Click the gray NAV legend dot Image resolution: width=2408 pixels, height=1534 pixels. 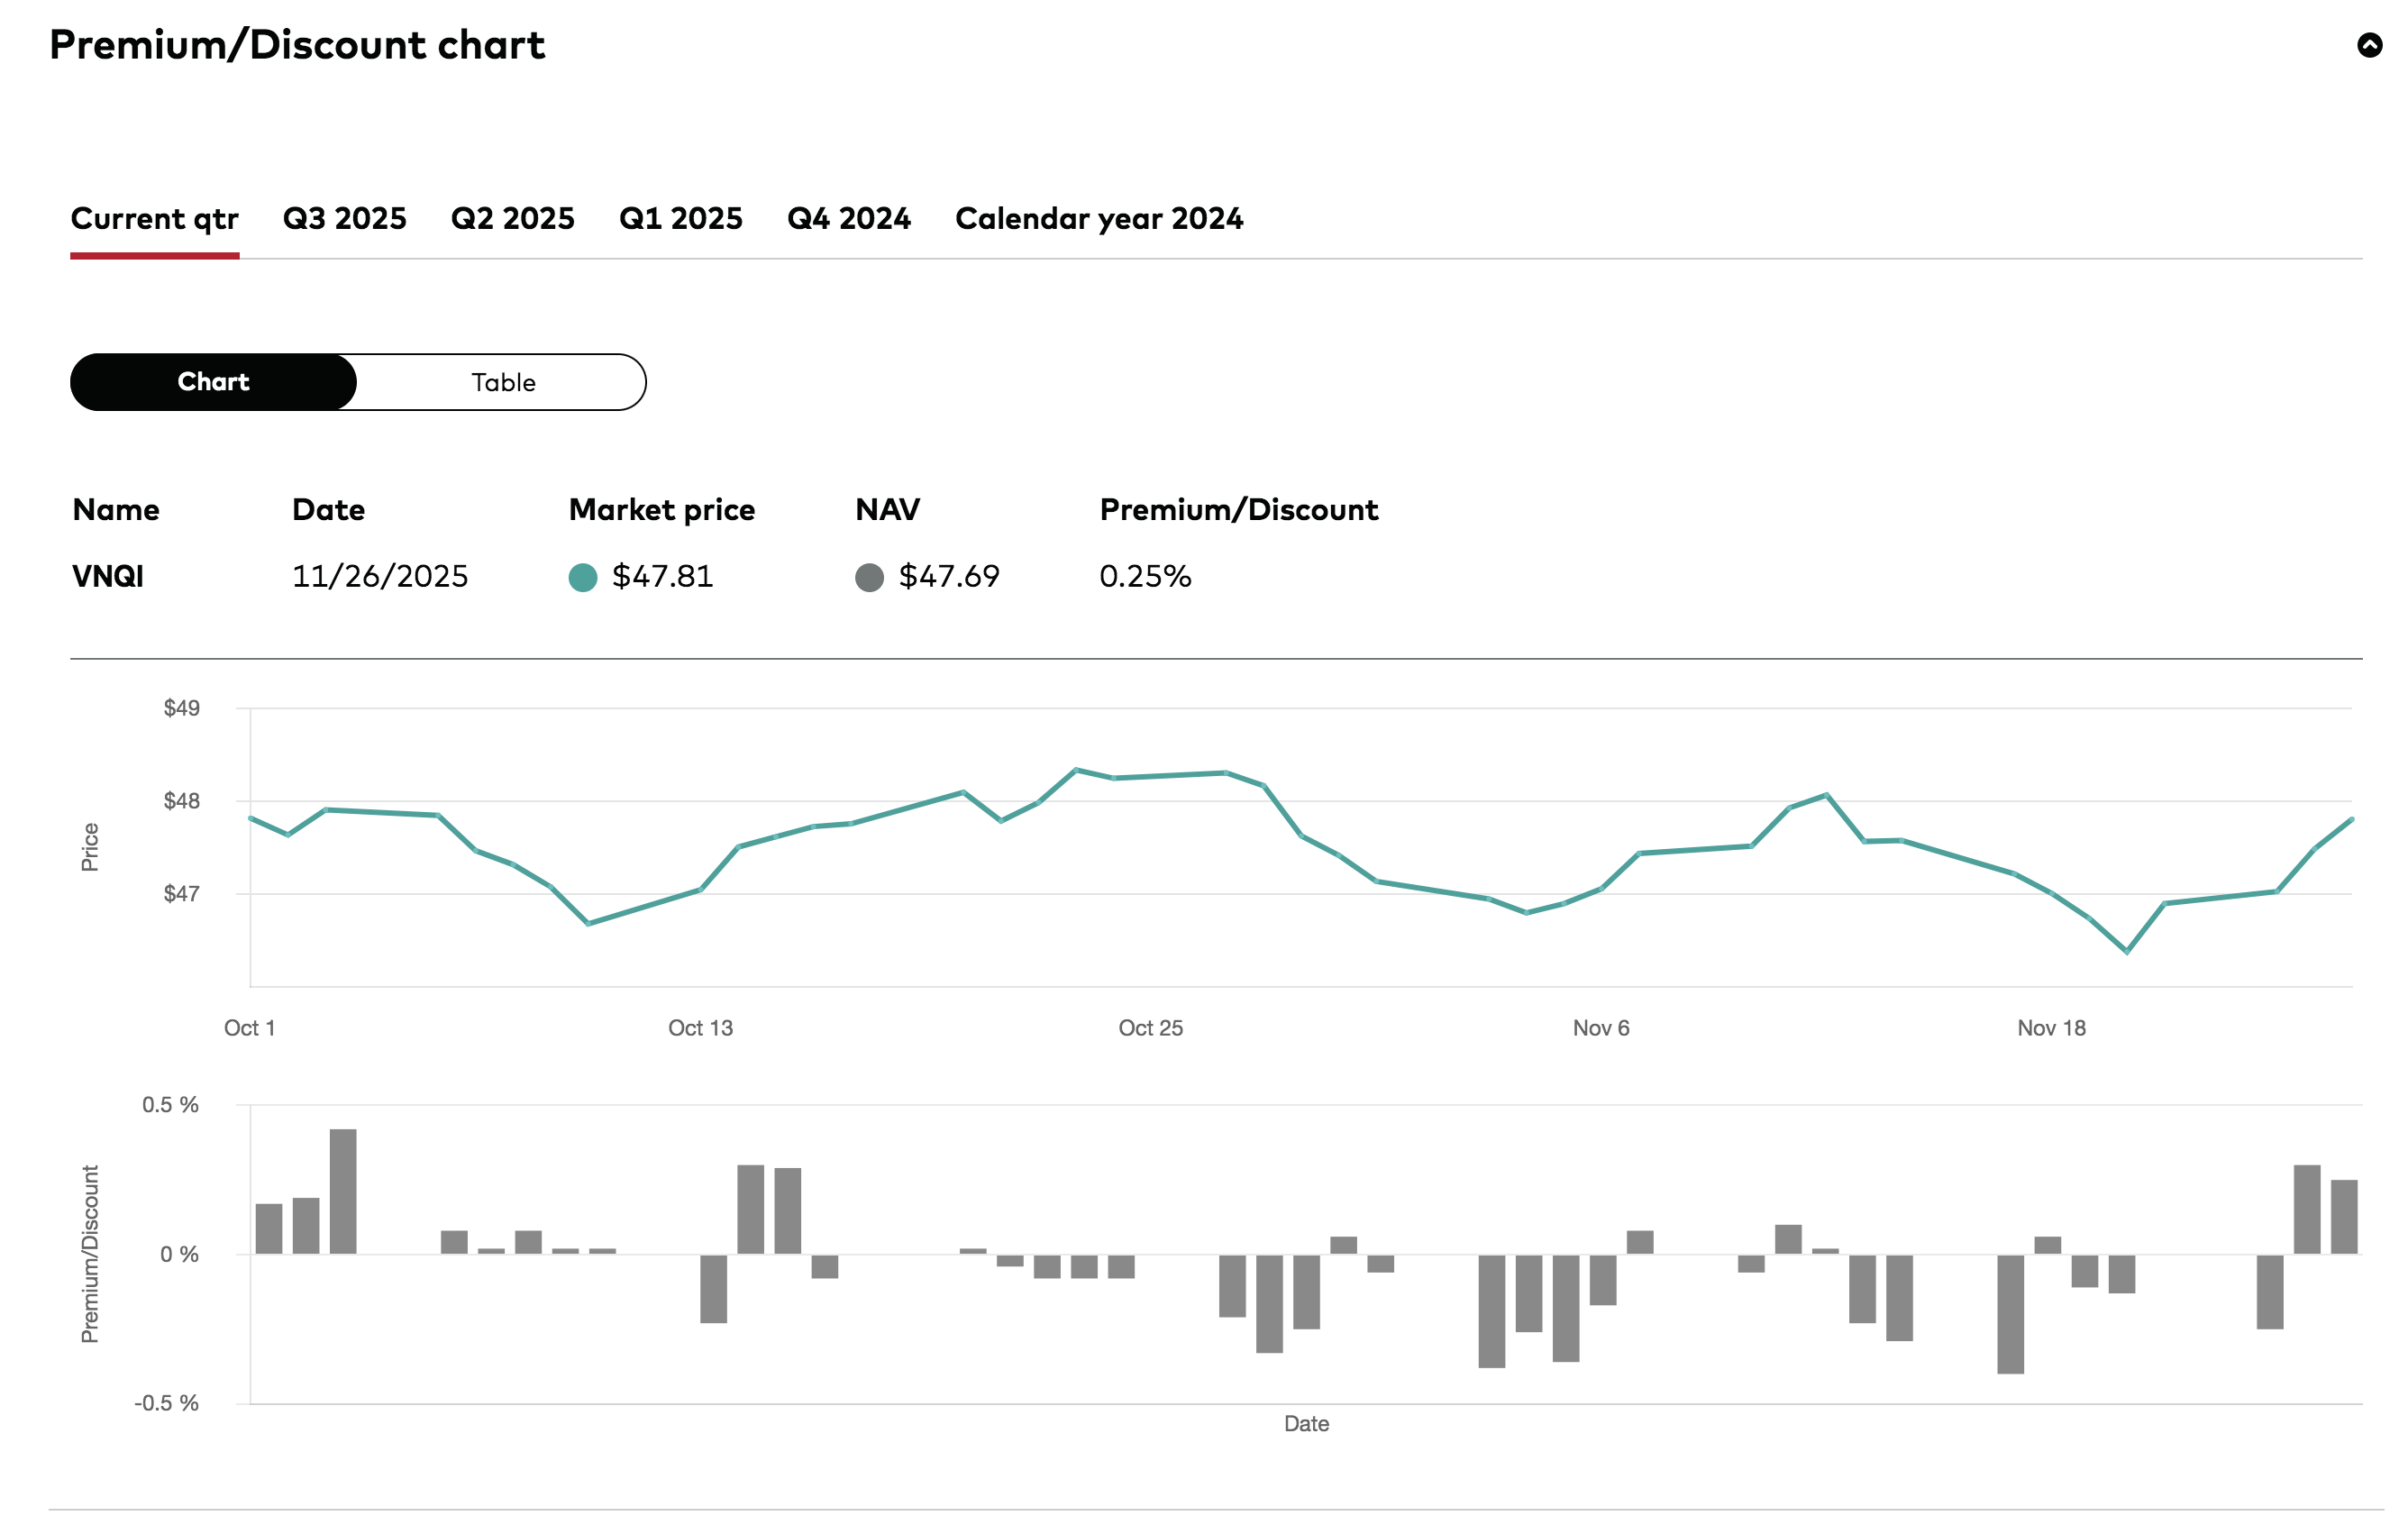(x=868, y=577)
